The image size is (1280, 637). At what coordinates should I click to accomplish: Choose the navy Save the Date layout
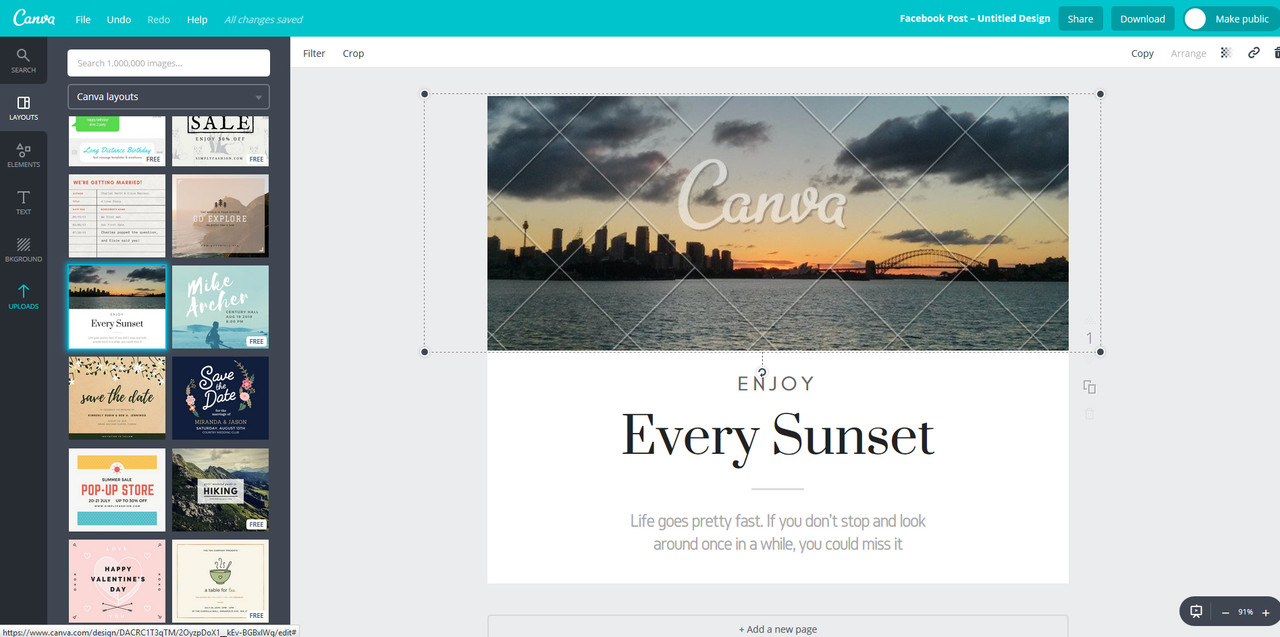(x=220, y=398)
